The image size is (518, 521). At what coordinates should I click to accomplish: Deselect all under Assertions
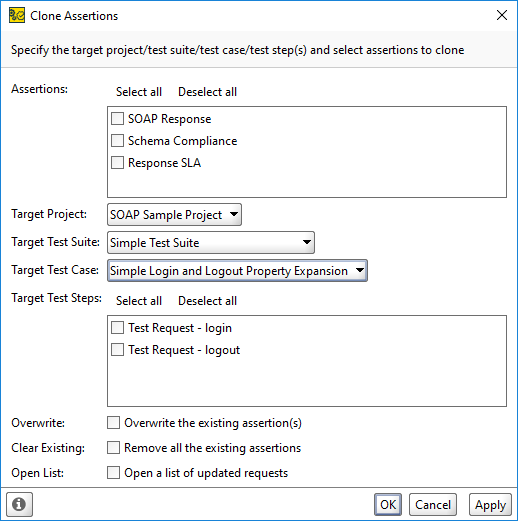[x=207, y=92]
